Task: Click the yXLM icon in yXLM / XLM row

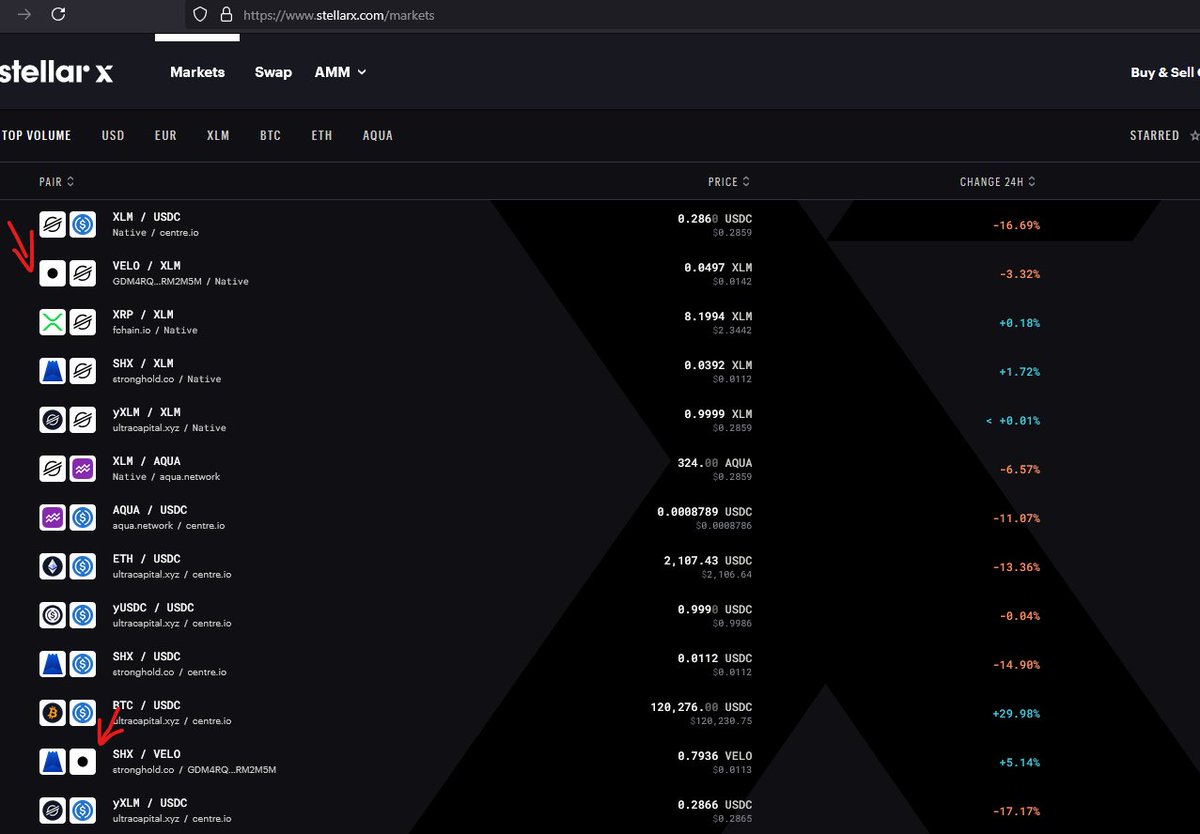Action: [52, 420]
